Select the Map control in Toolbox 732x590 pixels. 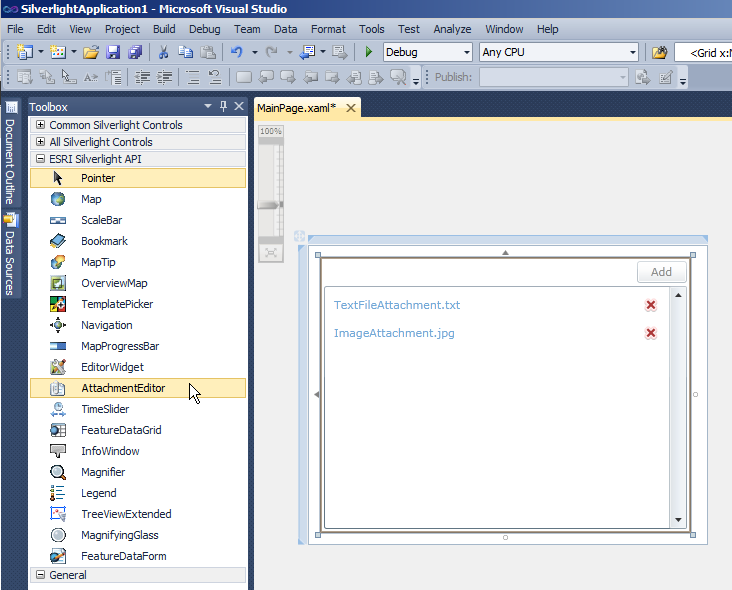tap(138, 199)
